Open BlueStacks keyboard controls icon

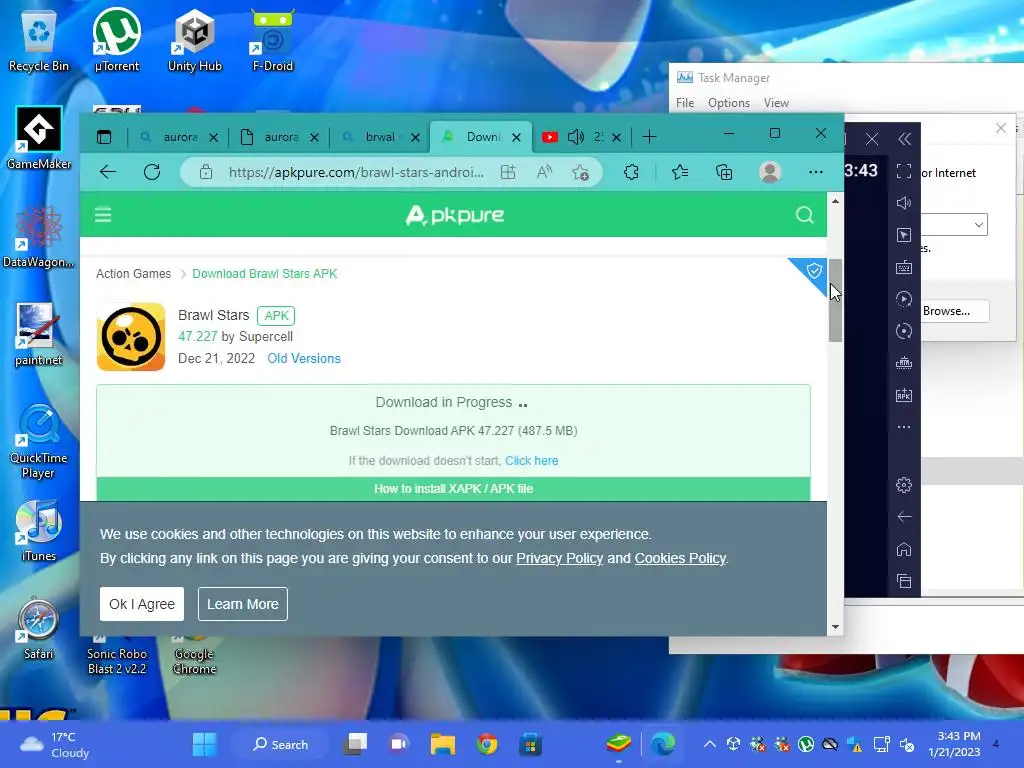(904, 267)
